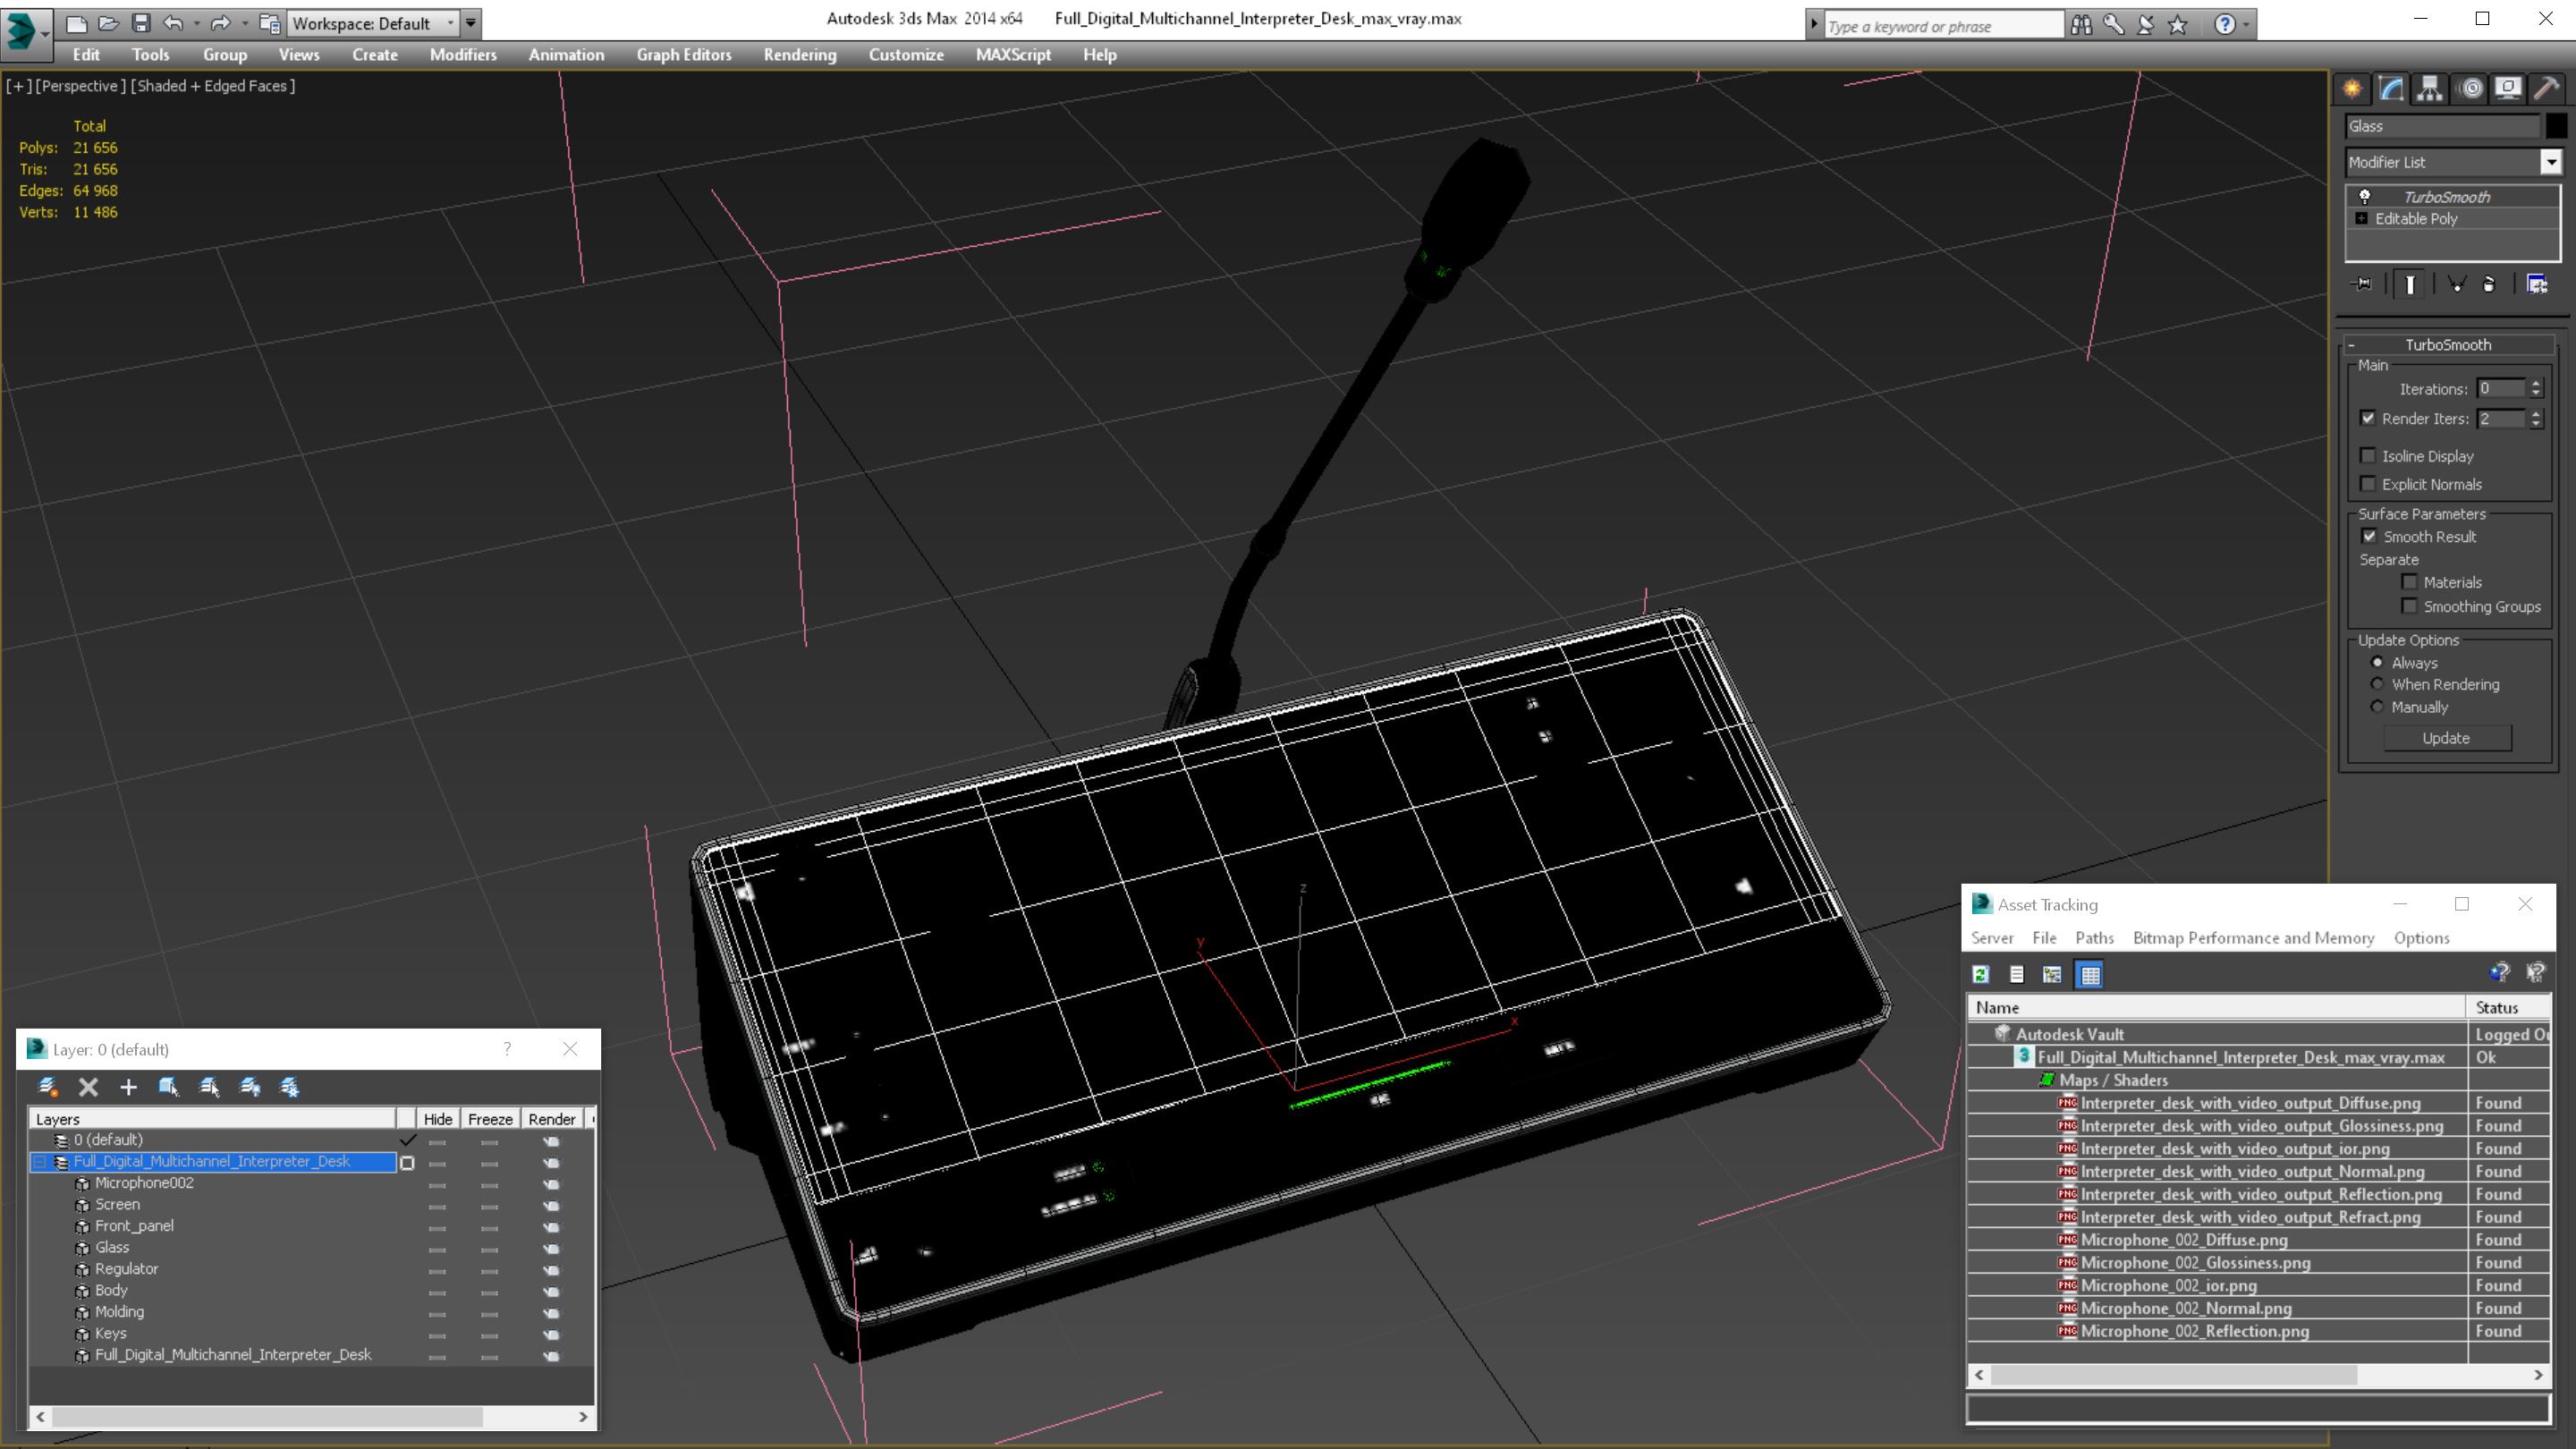Toggle TurboSmooth modifier lightbulb visibility
2576x1449 pixels.
coord(2365,196)
